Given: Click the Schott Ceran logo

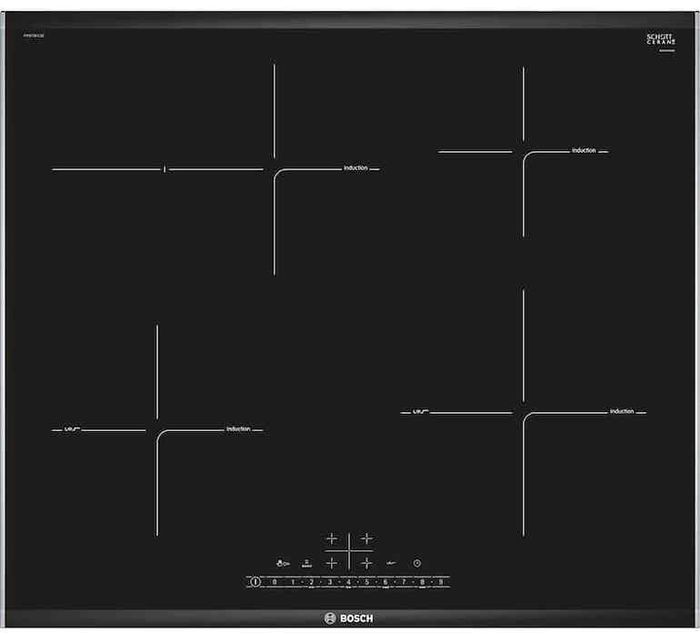Looking at the screenshot, I should tap(656, 40).
